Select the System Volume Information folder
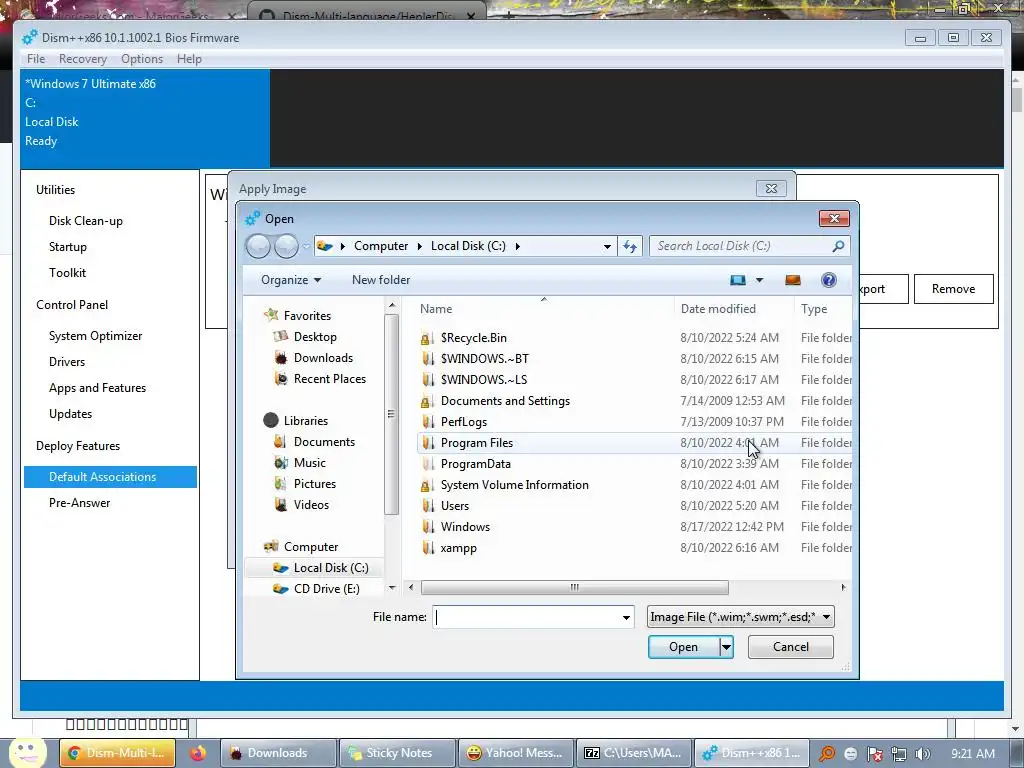 (x=515, y=485)
